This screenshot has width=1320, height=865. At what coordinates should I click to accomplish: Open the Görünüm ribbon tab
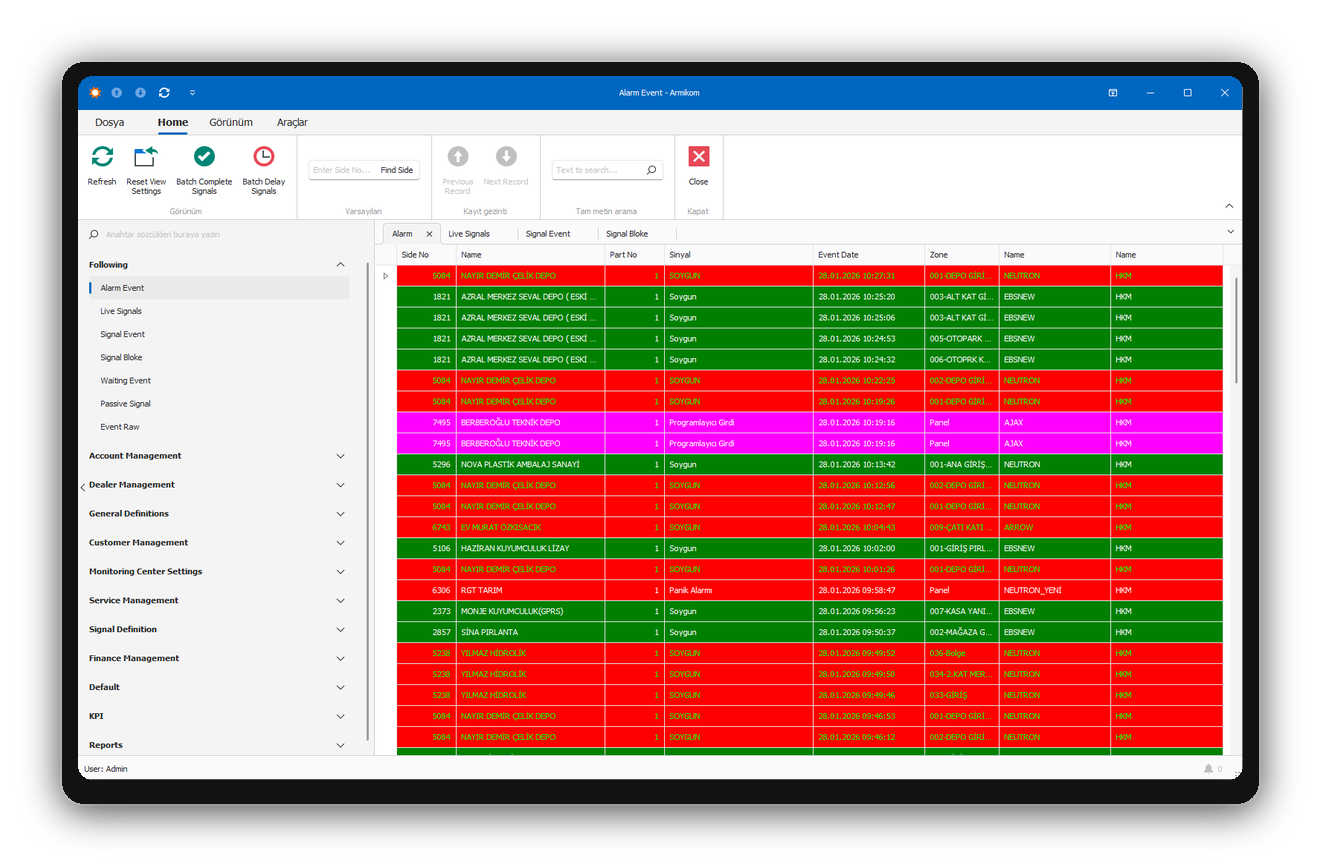coord(231,122)
